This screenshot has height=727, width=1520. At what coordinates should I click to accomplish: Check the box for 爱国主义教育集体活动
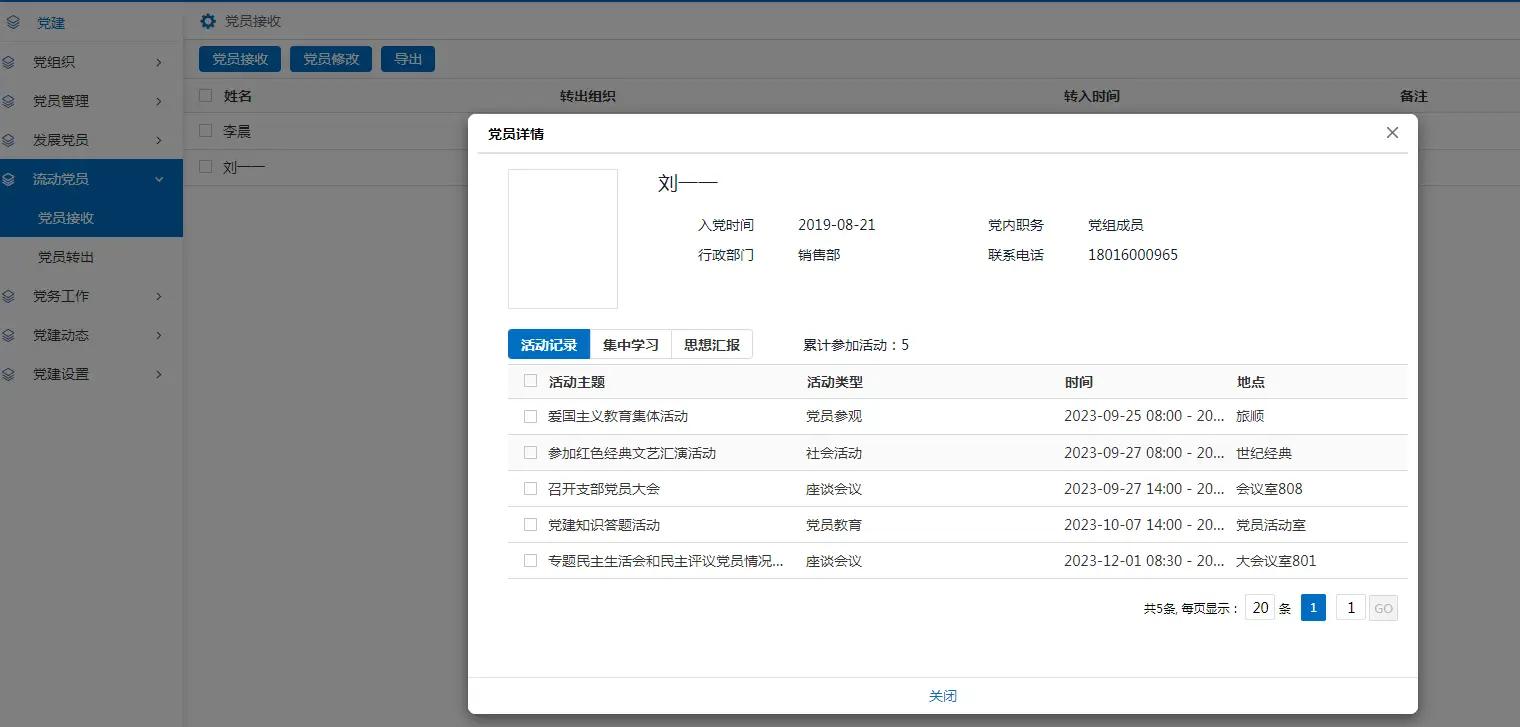pyautogui.click(x=531, y=416)
